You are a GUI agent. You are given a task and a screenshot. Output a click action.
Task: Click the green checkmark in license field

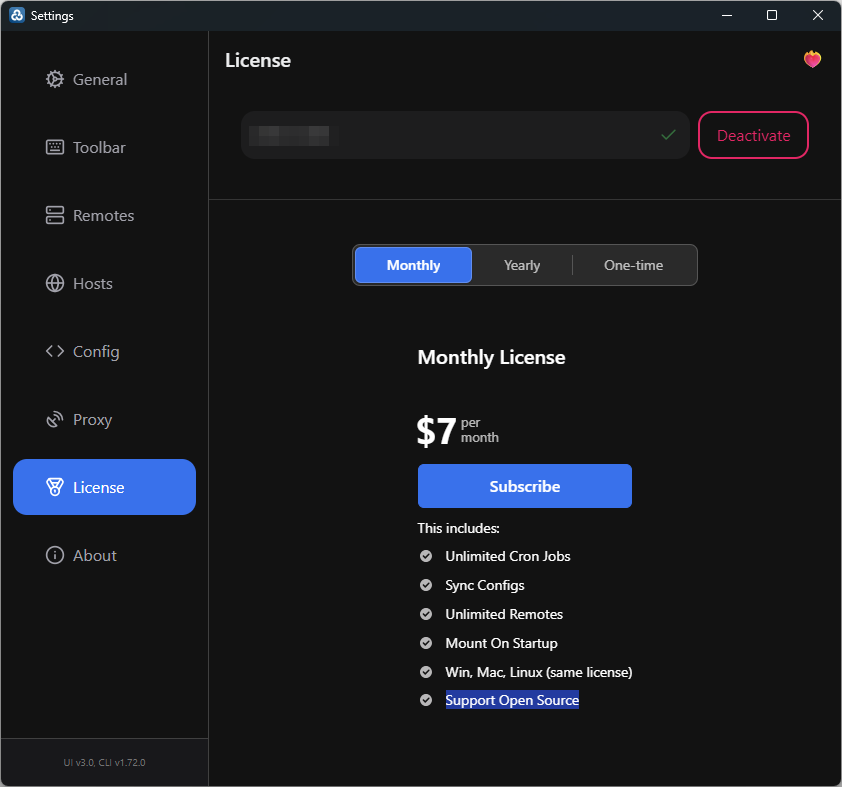668,135
